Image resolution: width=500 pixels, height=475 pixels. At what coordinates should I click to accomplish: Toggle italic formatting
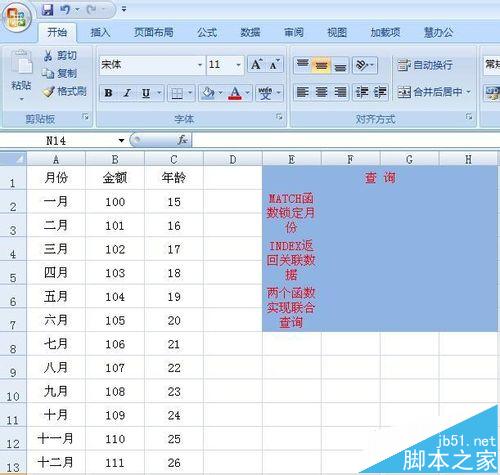pyautogui.click(x=127, y=93)
